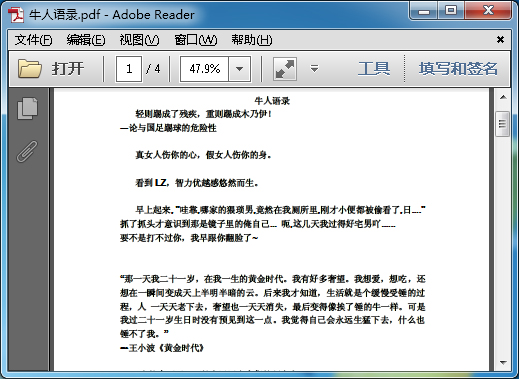The width and height of the screenshot is (519, 379).
Task: Open the 填写和签名 pane
Action: [x=458, y=69]
